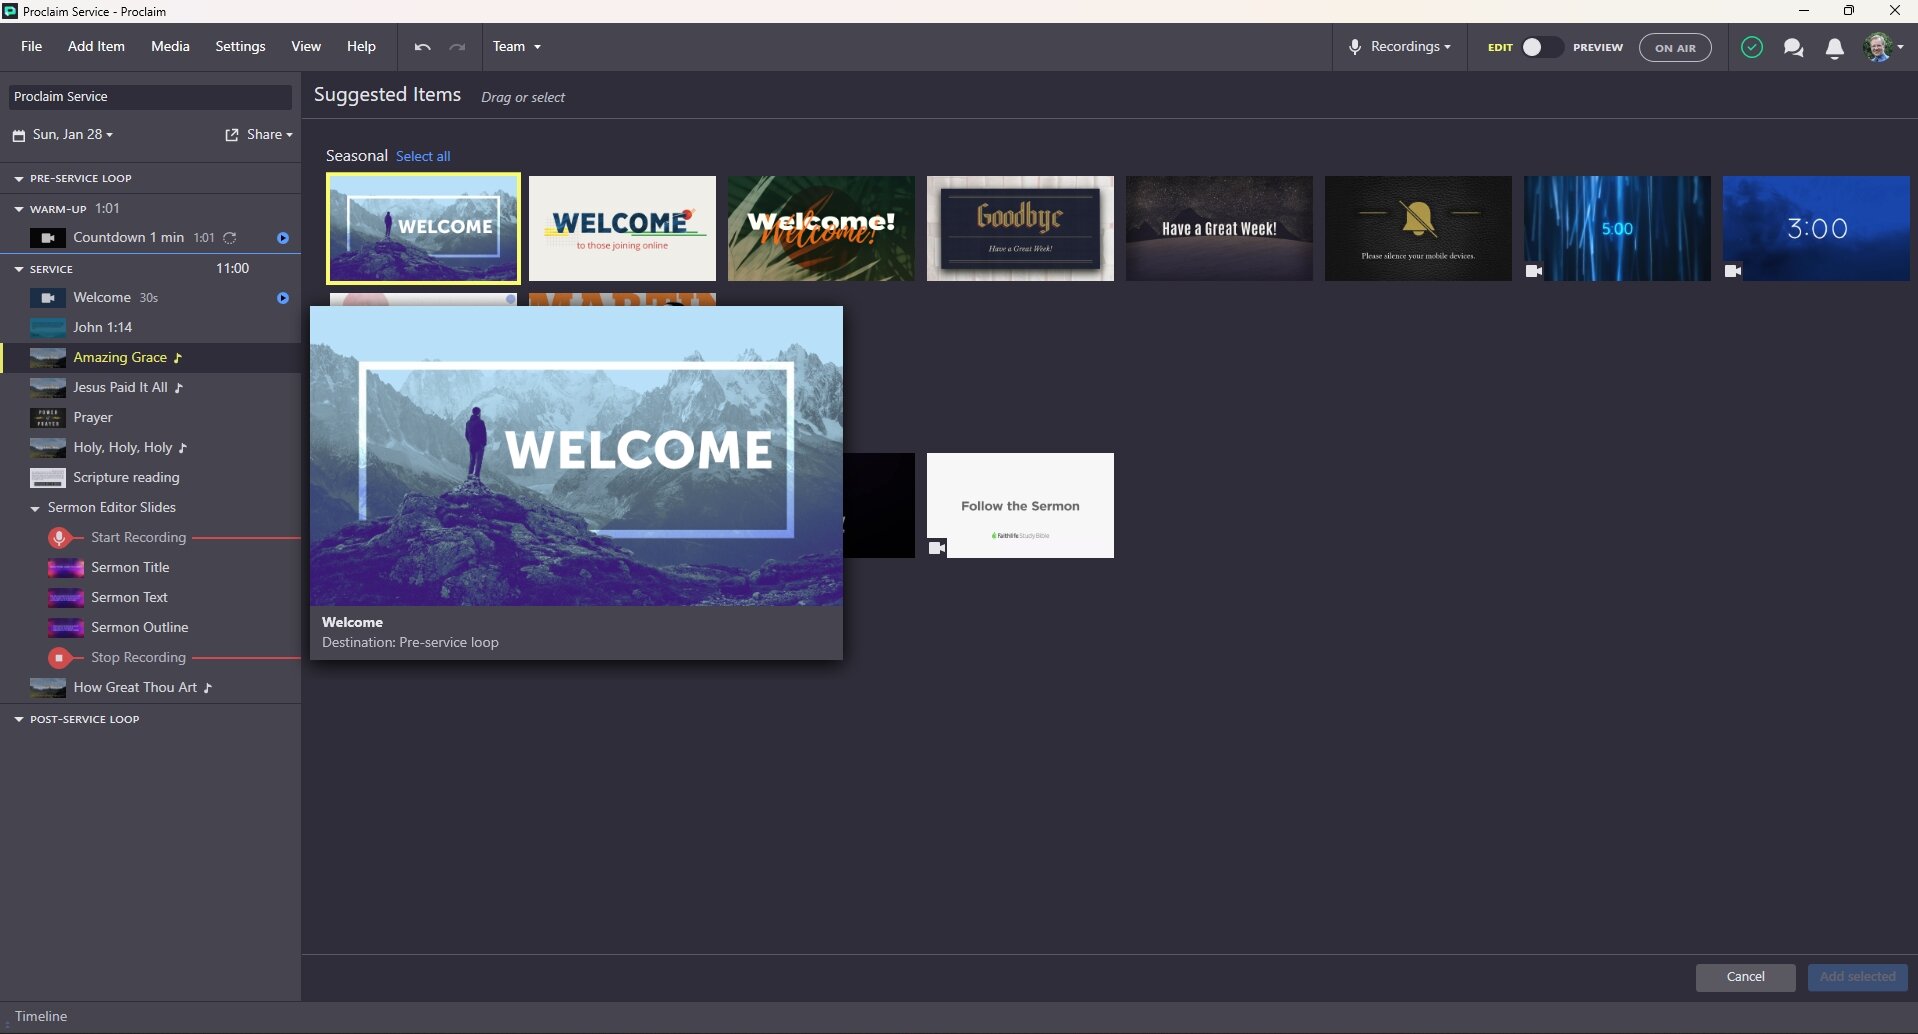The image size is (1918, 1034).
Task: Play the Countdown 1 min item
Action: 283,238
